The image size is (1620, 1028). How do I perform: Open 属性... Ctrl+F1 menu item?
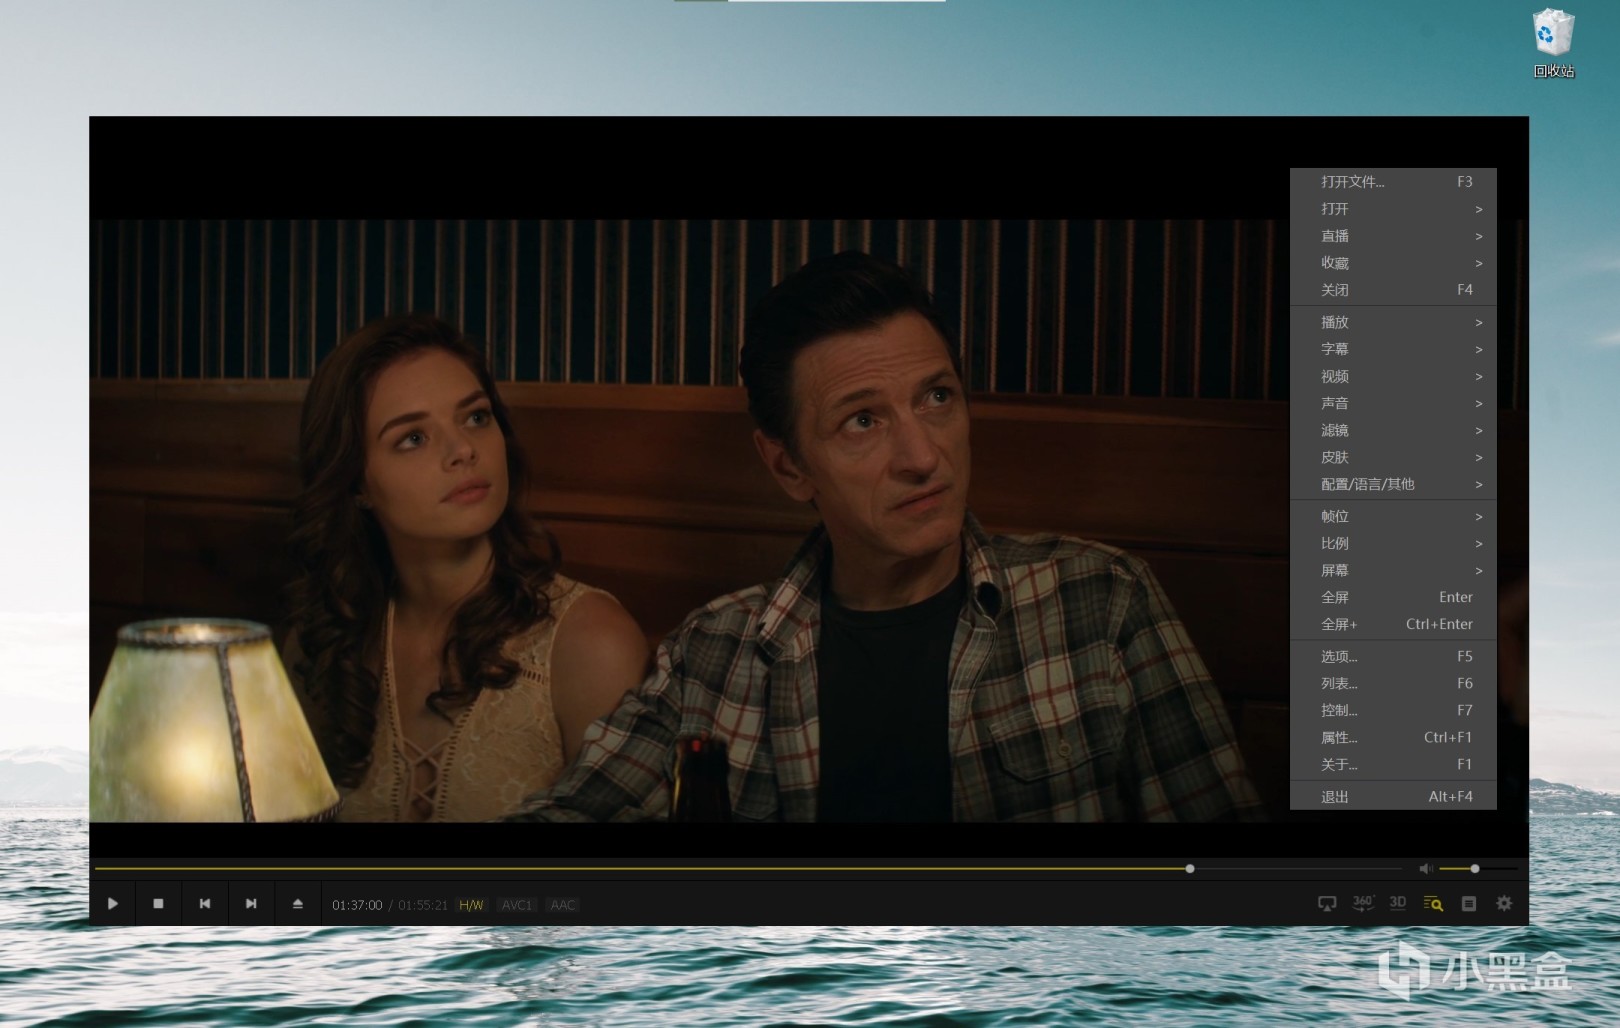1393,737
